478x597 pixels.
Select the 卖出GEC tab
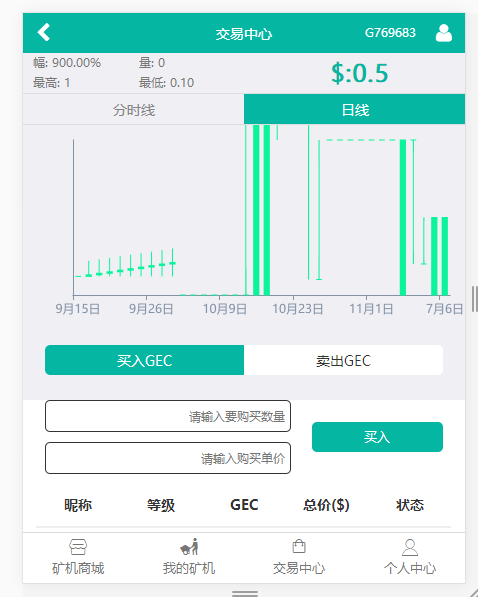[343, 360]
